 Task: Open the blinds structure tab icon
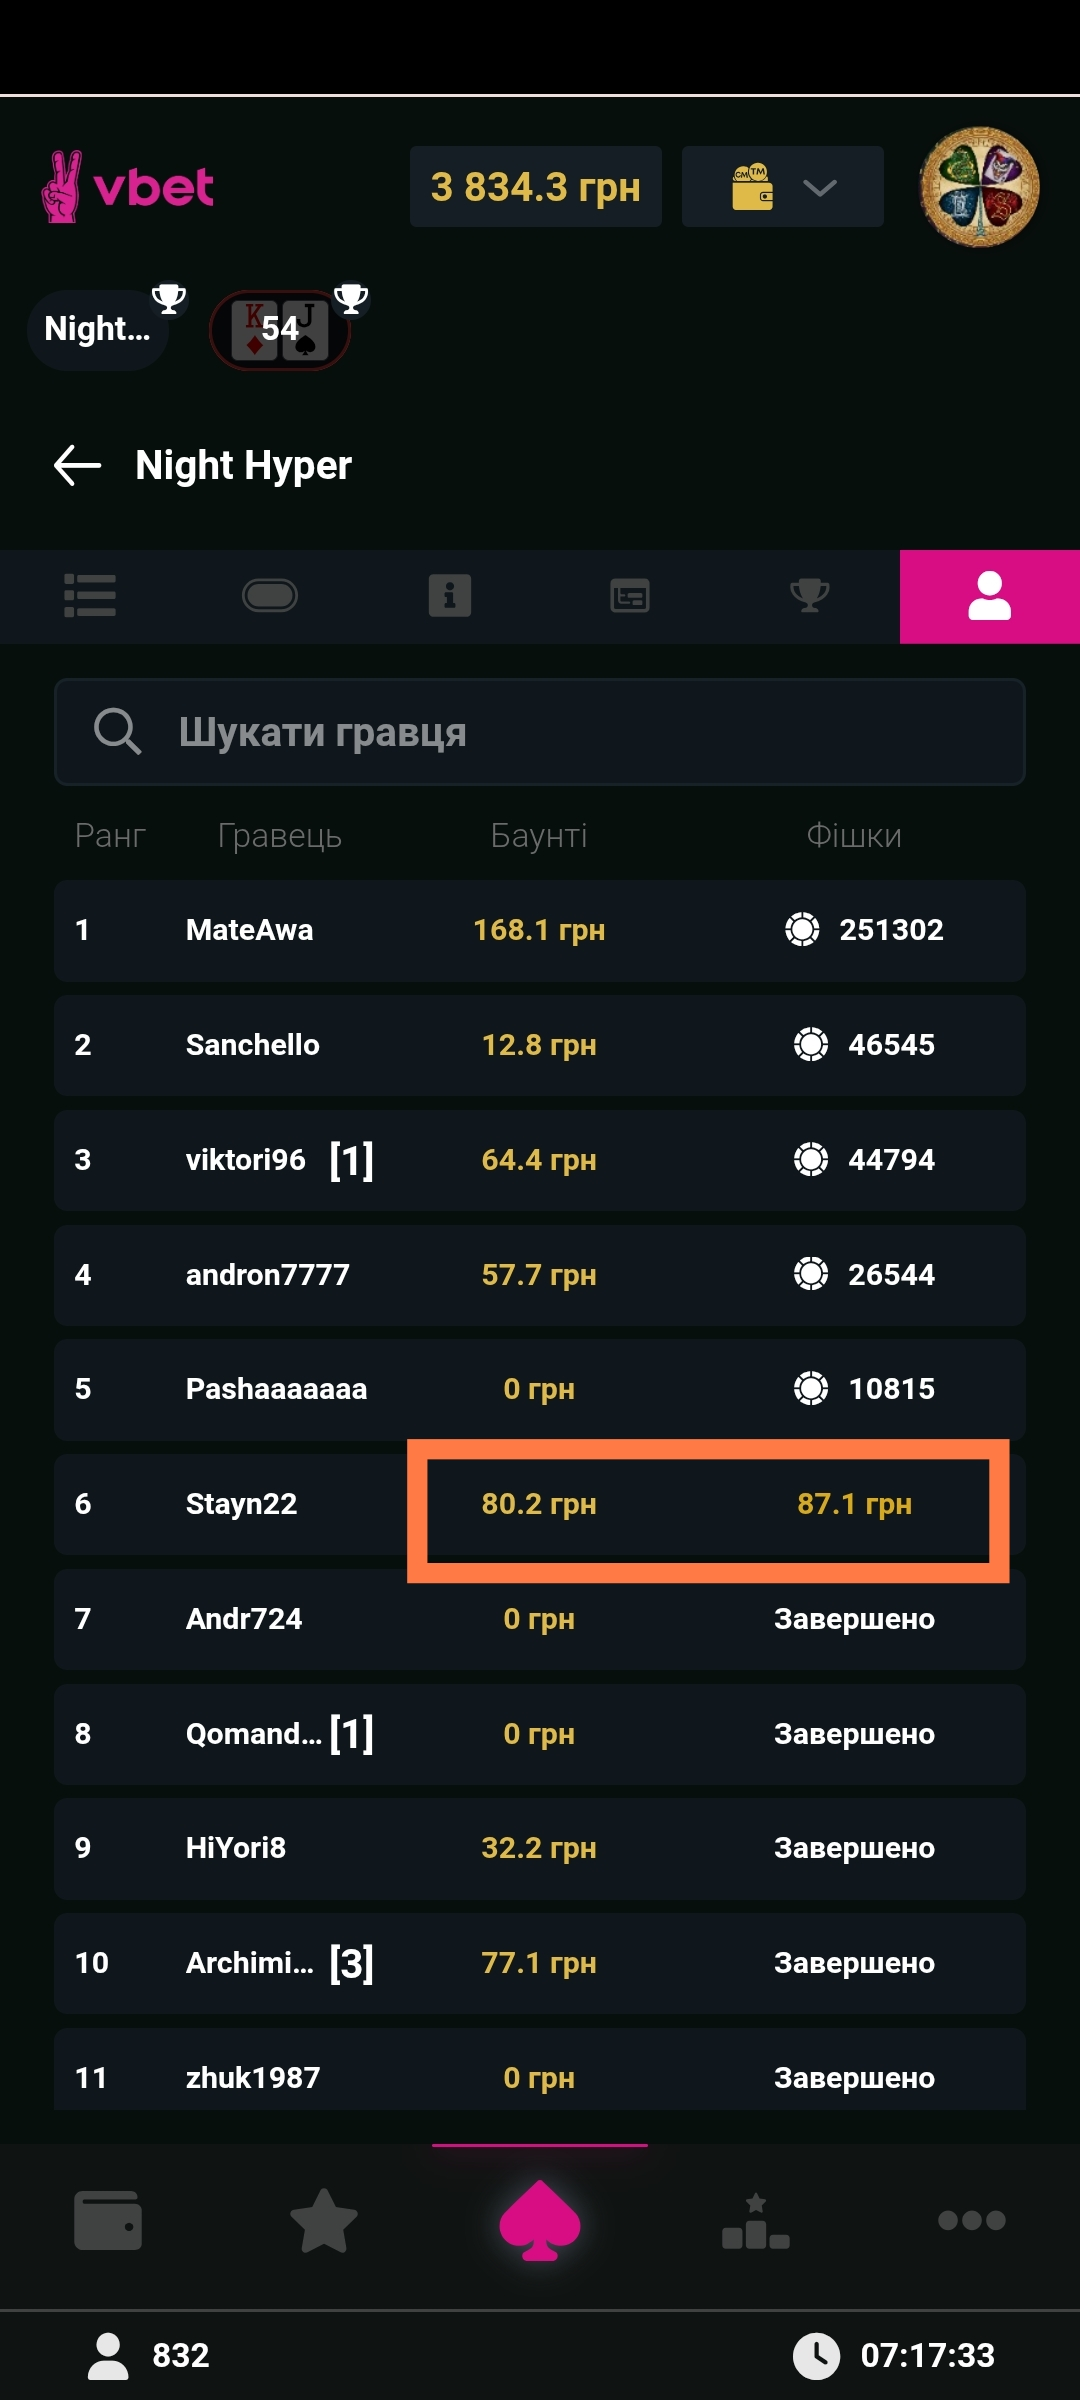pyautogui.click(x=630, y=596)
